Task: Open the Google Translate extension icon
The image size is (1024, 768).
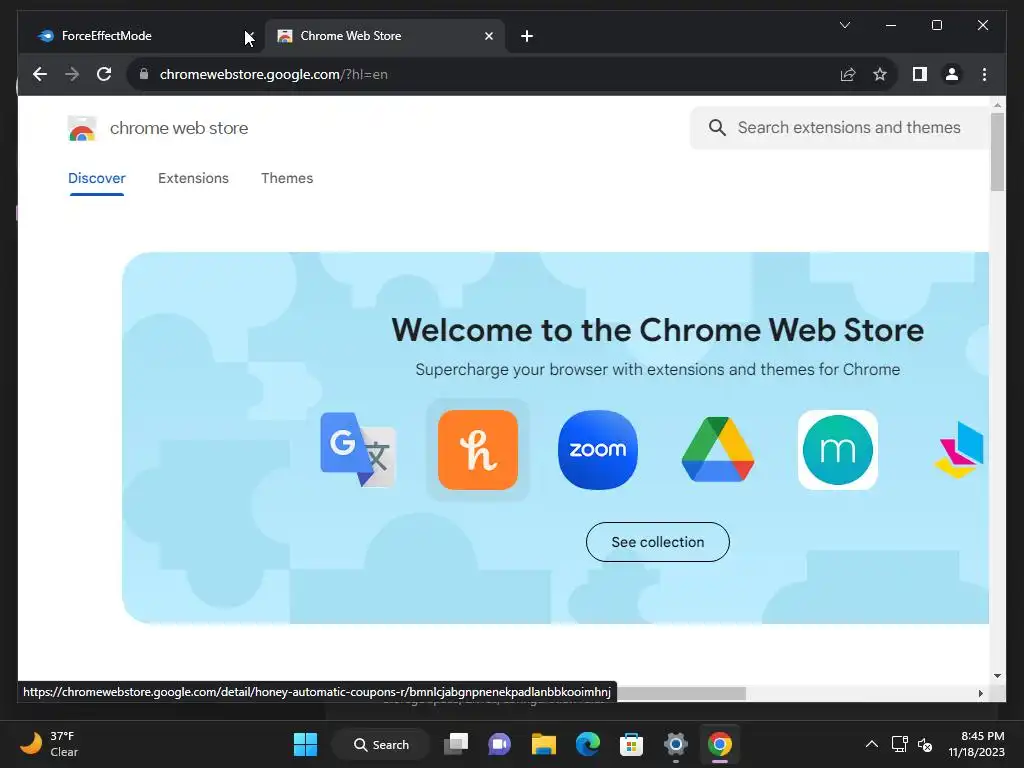Action: (x=358, y=449)
